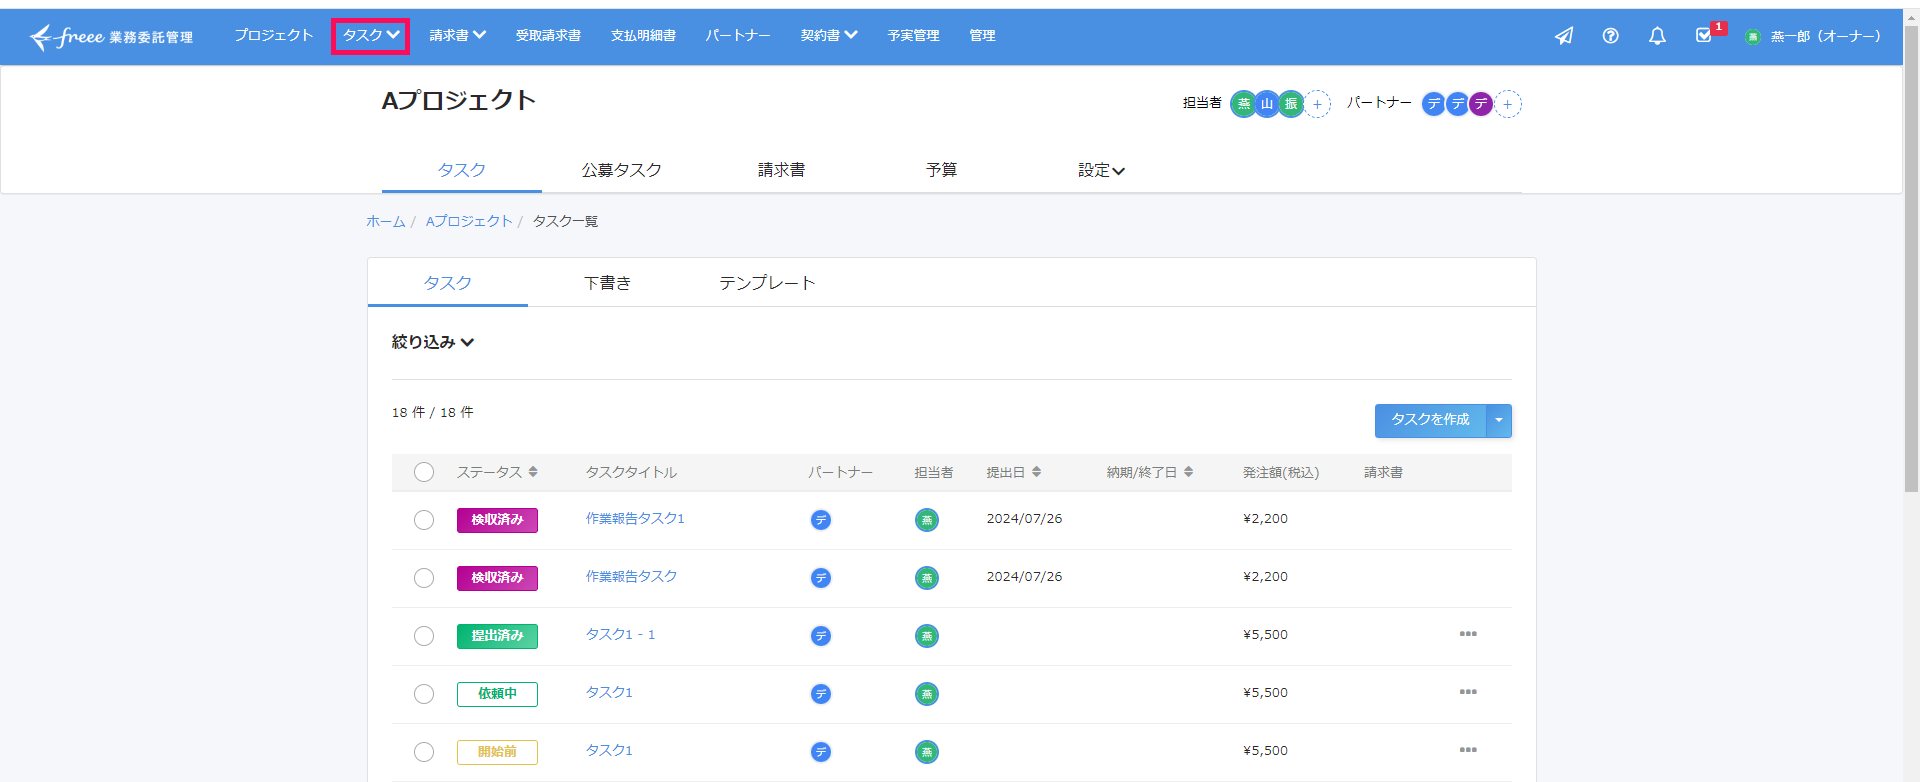The image size is (1920, 782).
Task: Open プロジェクト in the top navigation
Action: [274, 36]
